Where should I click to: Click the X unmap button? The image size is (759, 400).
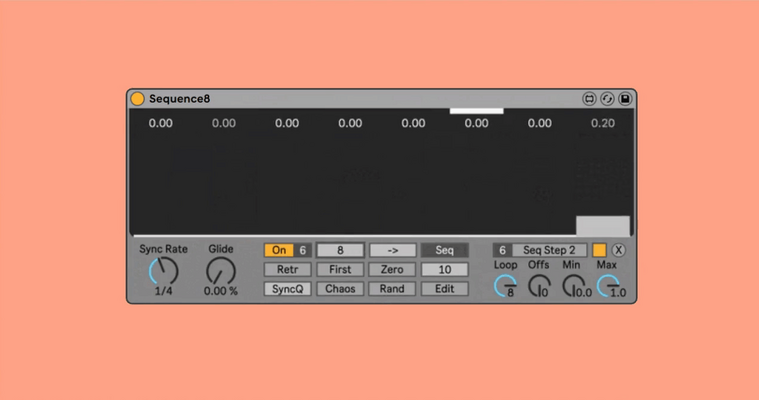click(618, 250)
